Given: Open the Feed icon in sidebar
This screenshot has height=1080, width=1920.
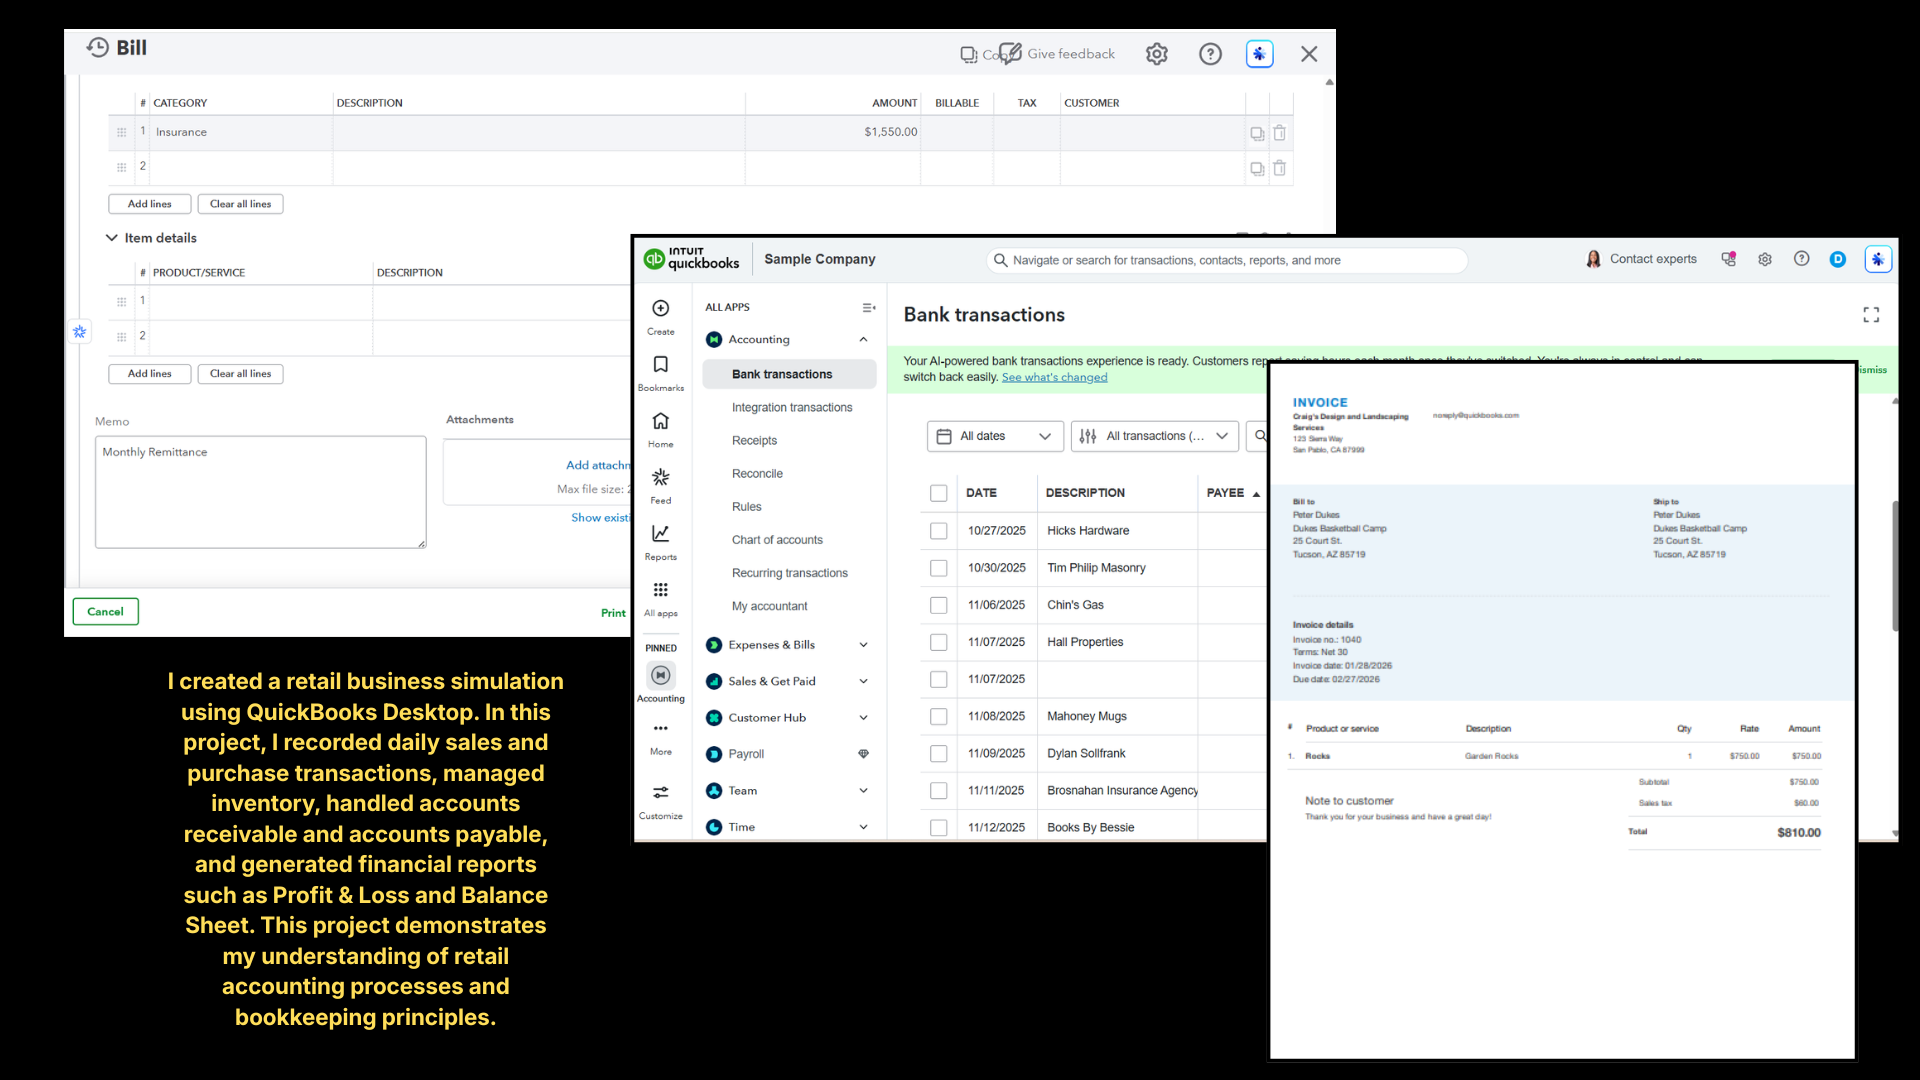Looking at the screenshot, I should (x=660, y=478).
